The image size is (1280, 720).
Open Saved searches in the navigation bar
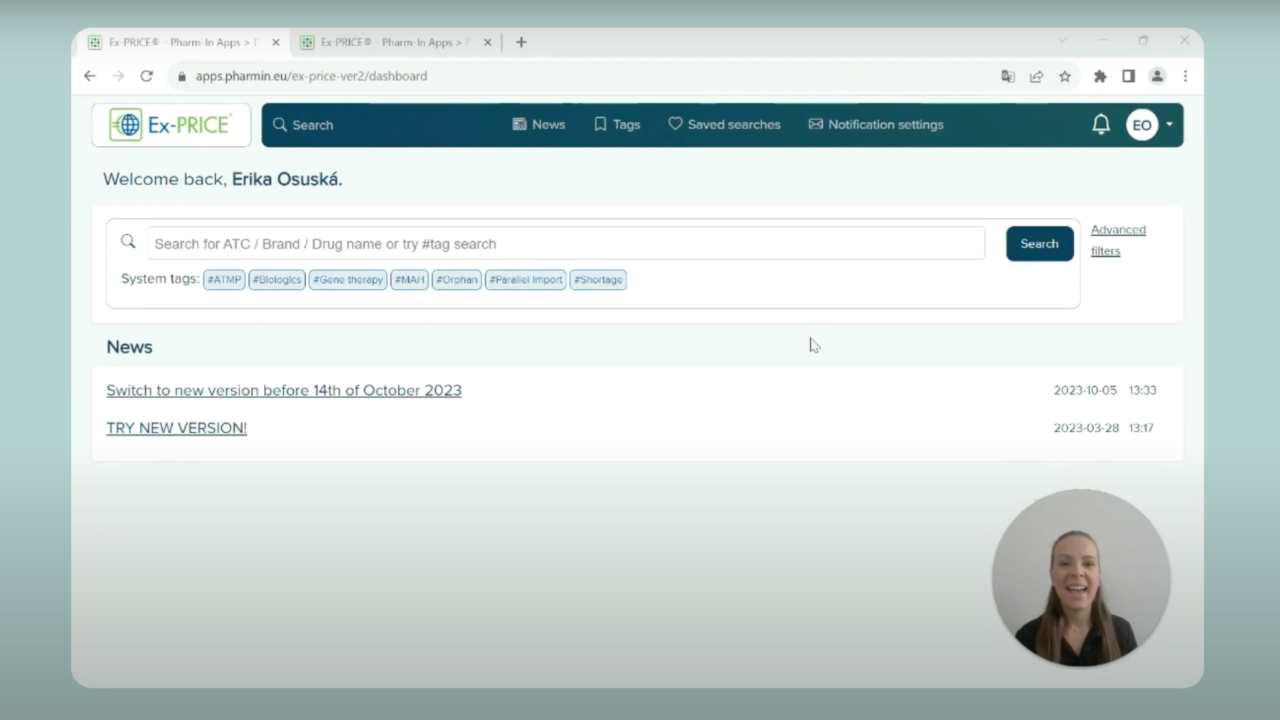[724, 125]
